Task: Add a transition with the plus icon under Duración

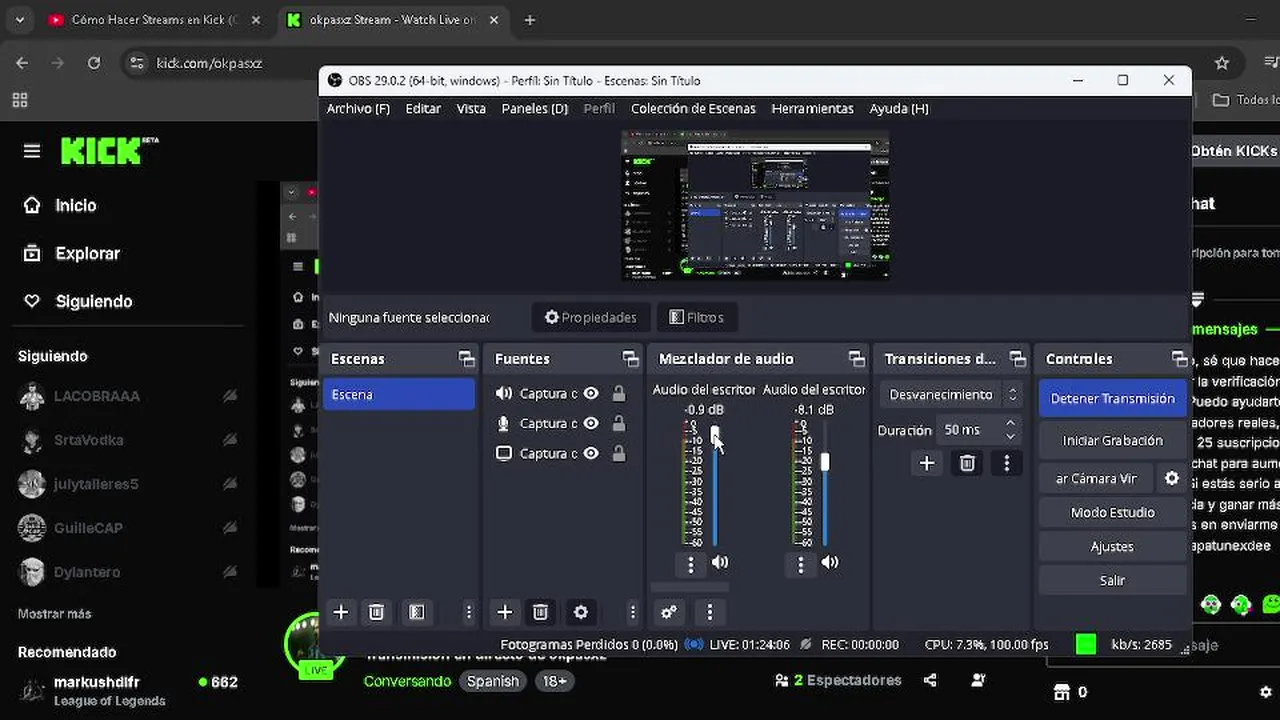Action: point(927,463)
